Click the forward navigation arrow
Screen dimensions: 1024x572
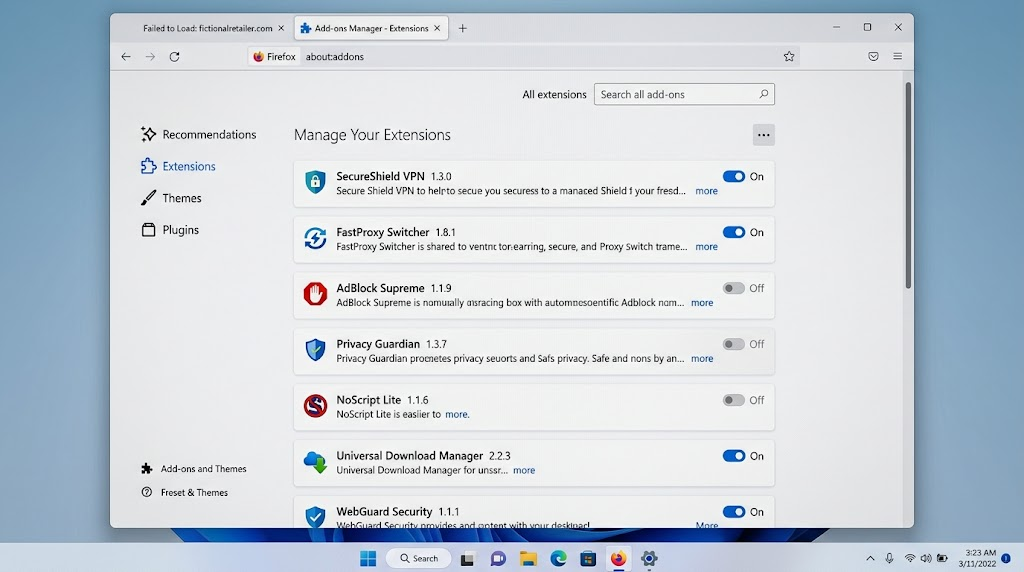[150, 57]
